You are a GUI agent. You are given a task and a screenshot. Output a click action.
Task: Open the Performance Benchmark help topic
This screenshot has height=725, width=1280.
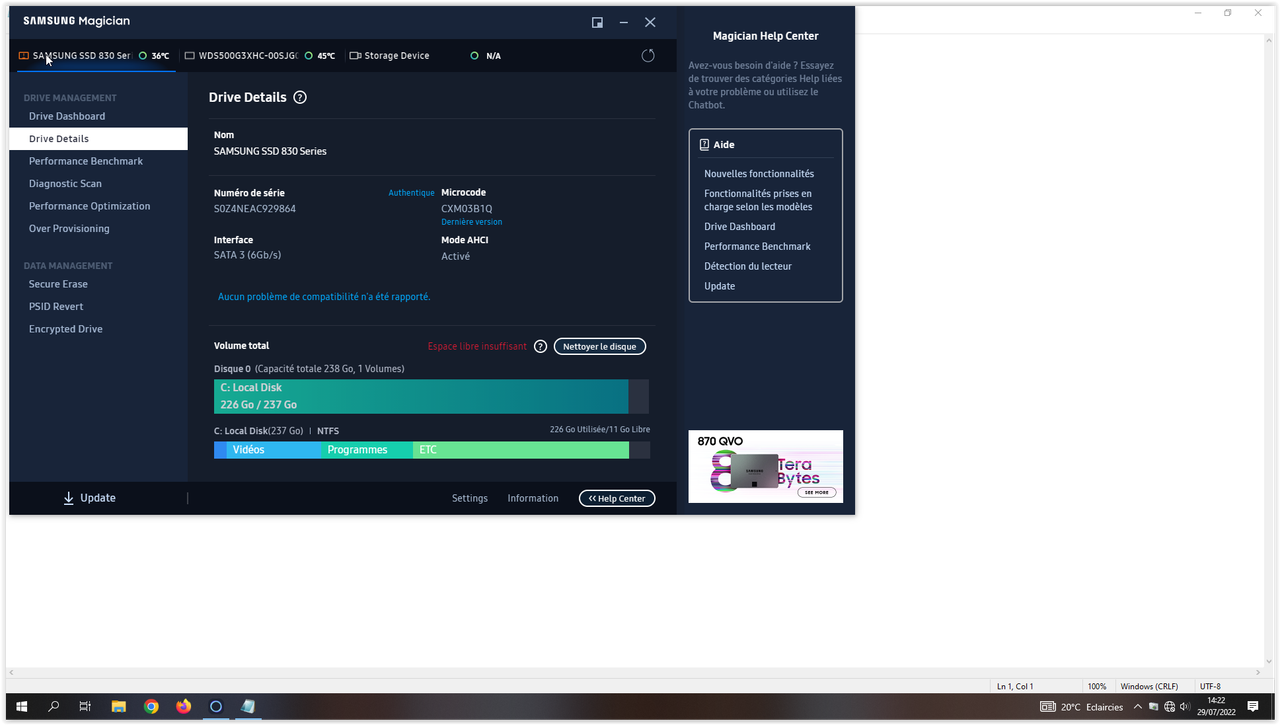(x=757, y=246)
